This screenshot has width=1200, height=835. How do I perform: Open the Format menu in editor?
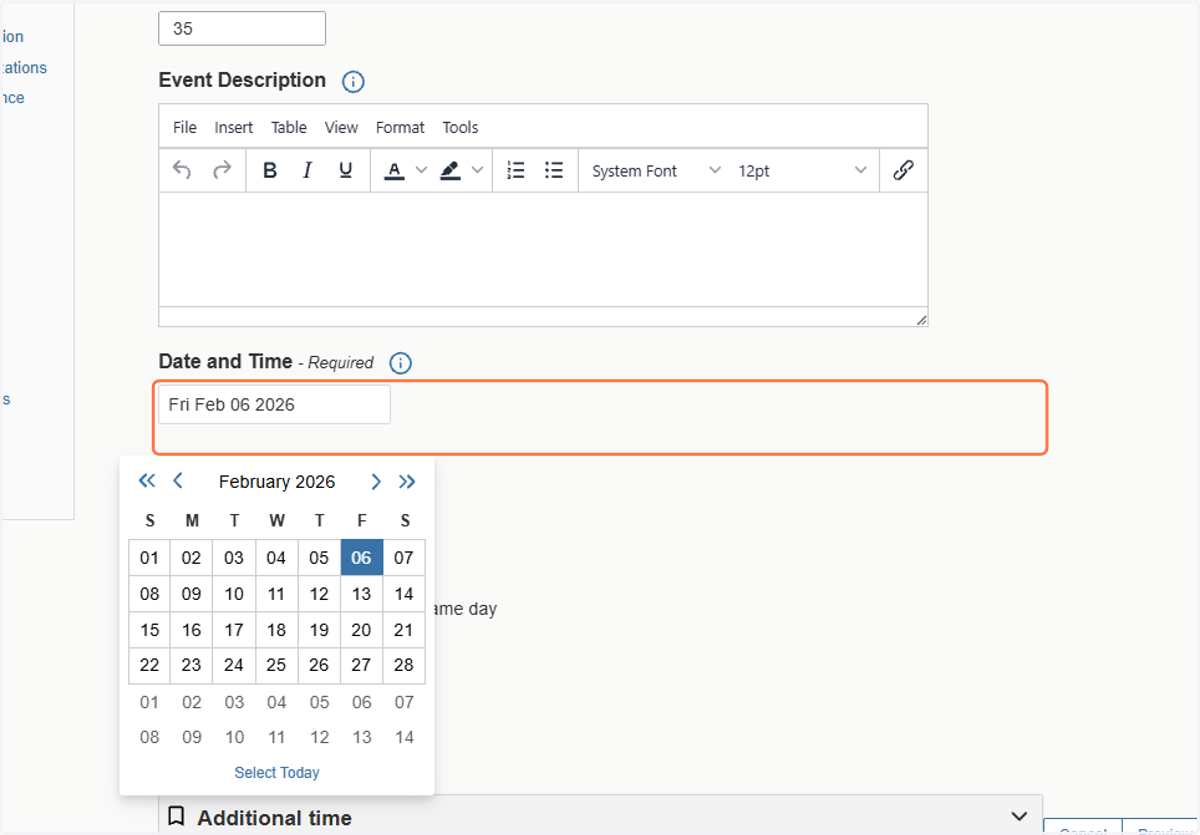pos(400,127)
